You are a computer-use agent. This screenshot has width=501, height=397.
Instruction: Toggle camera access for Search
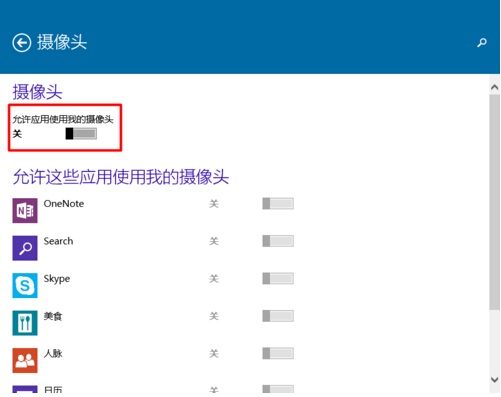278,241
